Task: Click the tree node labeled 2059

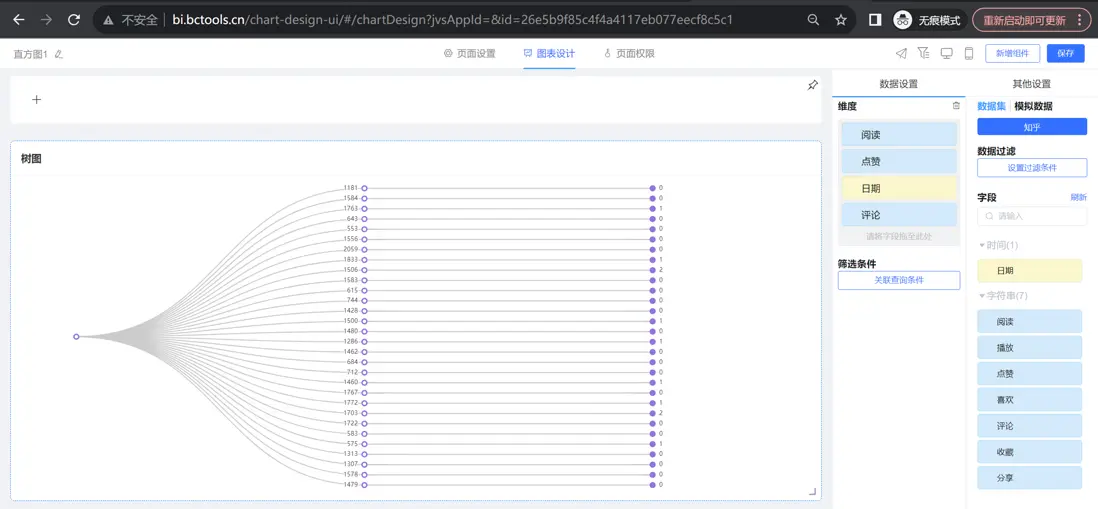Action: (364, 249)
